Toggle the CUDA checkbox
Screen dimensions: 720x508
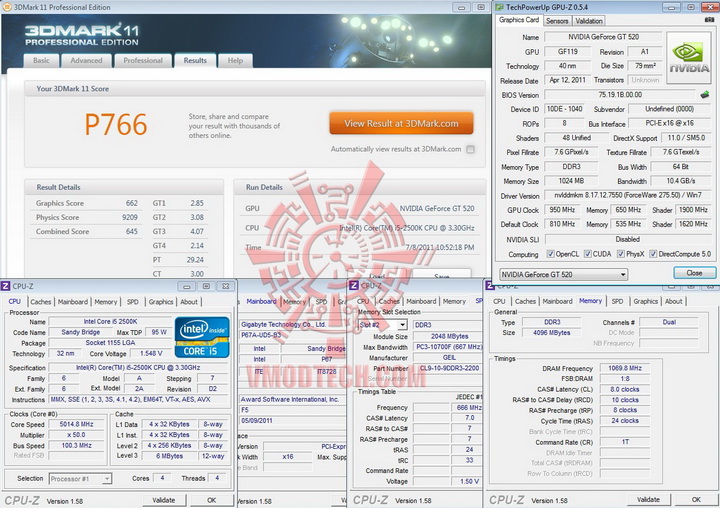(x=587, y=254)
